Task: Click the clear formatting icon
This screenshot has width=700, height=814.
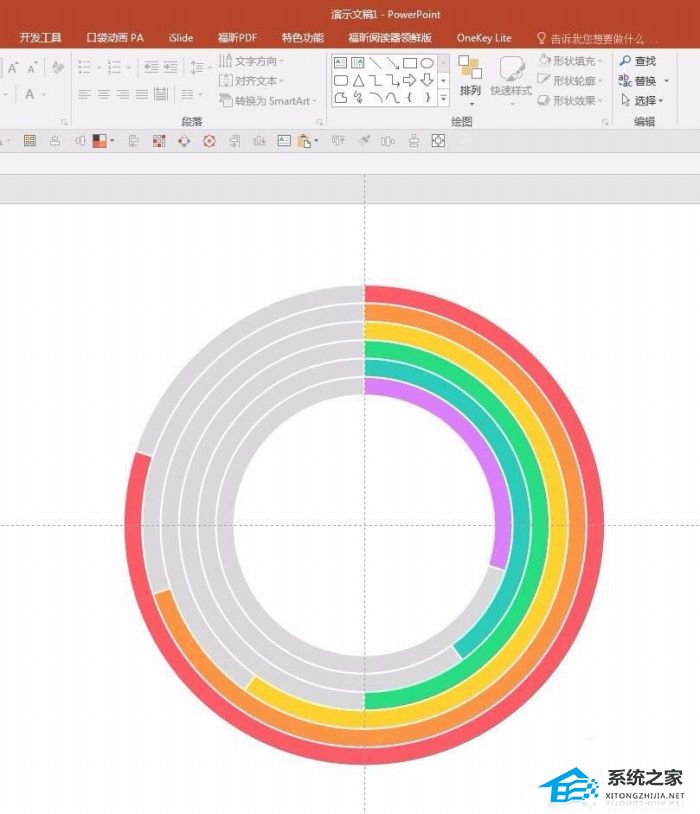Action: point(58,67)
